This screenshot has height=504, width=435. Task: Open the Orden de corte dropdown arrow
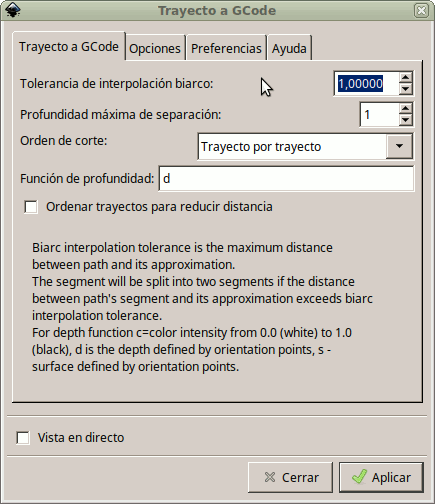tap(399, 146)
